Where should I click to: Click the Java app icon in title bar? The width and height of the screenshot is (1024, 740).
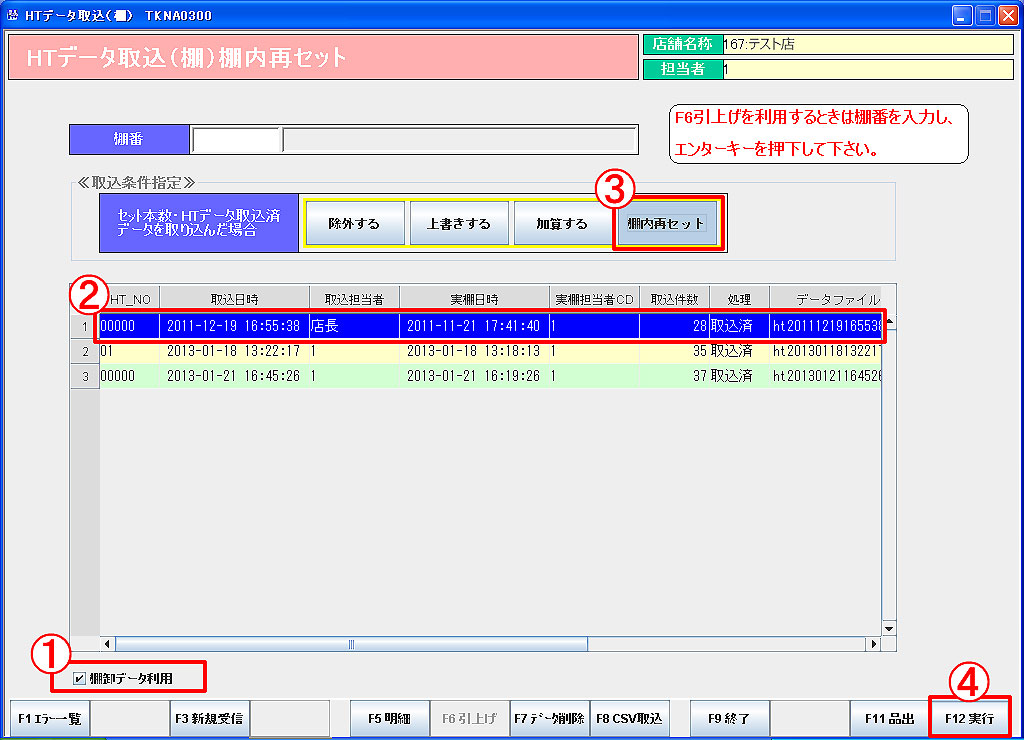[x=12, y=15]
